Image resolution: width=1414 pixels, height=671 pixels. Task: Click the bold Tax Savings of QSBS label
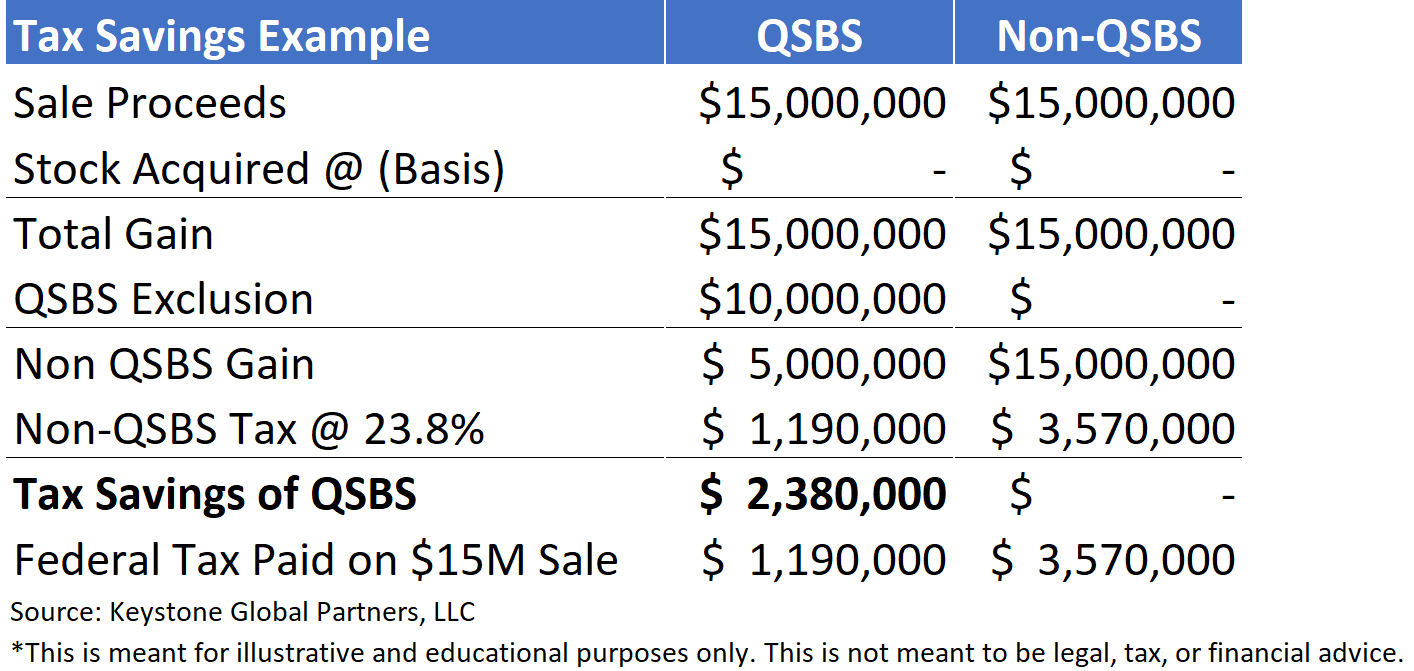[215, 495]
